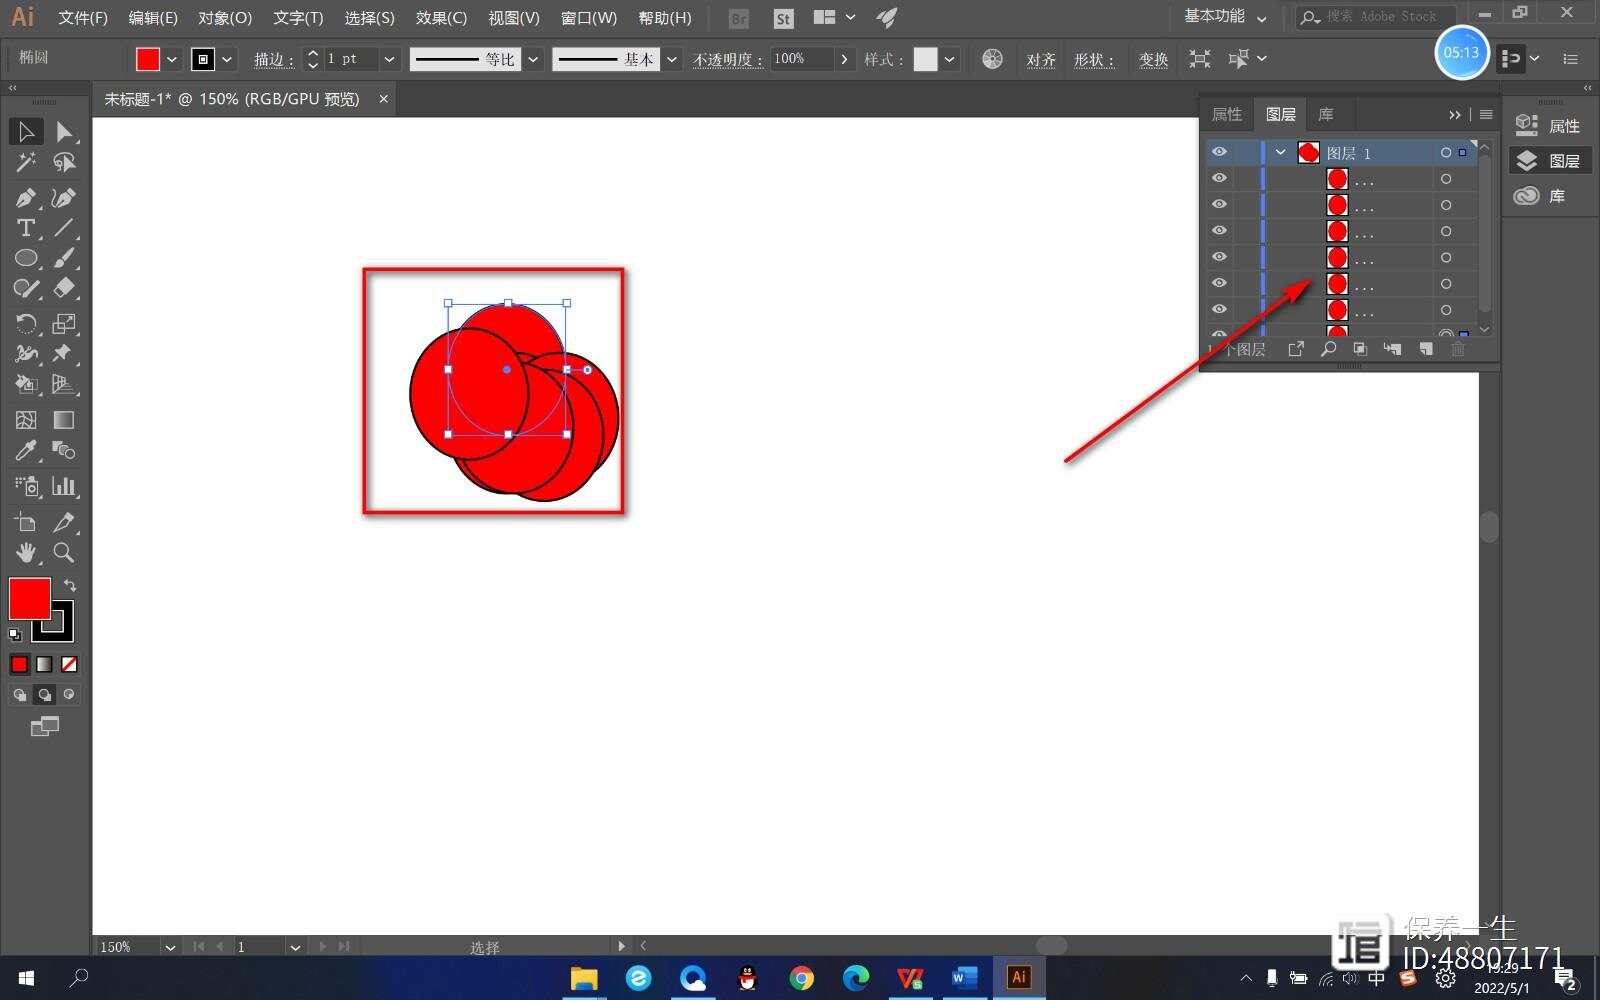Set paint mode to None
Screen dimensions: 1600x1000
coord(69,664)
